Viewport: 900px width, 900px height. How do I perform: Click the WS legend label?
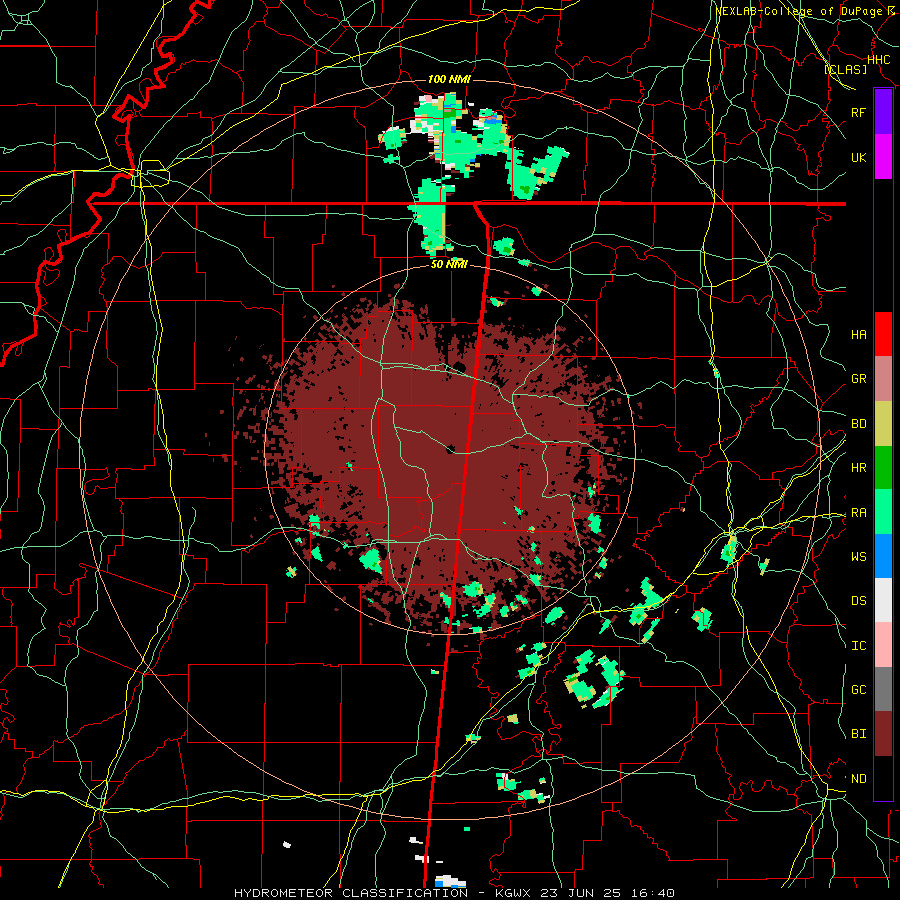859,557
